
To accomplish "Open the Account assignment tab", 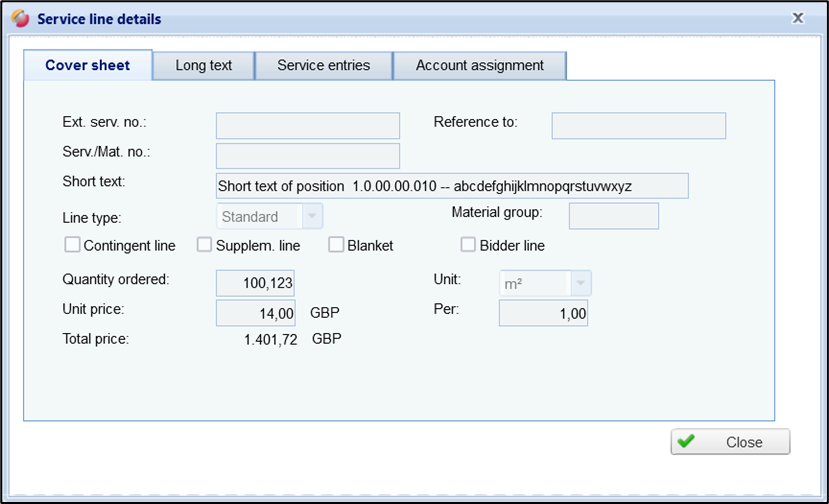I will (x=479, y=65).
